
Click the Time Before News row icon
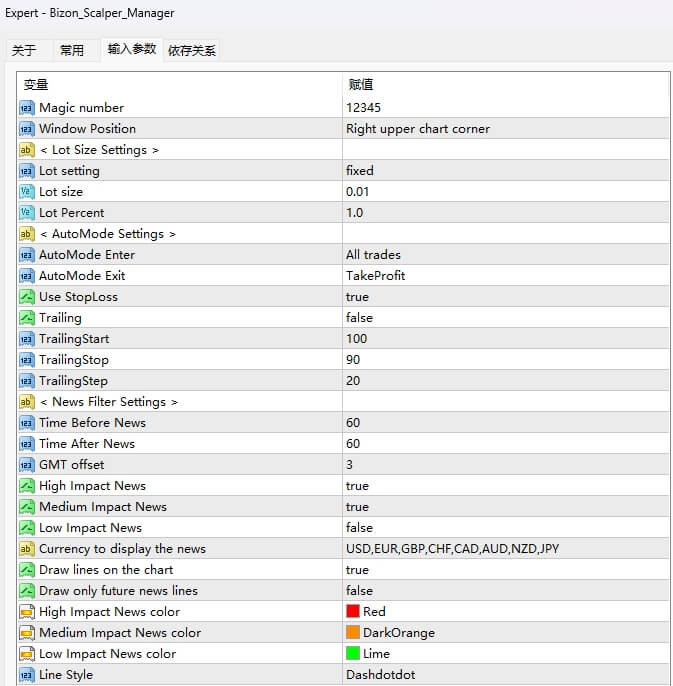[x=27, y=423]
